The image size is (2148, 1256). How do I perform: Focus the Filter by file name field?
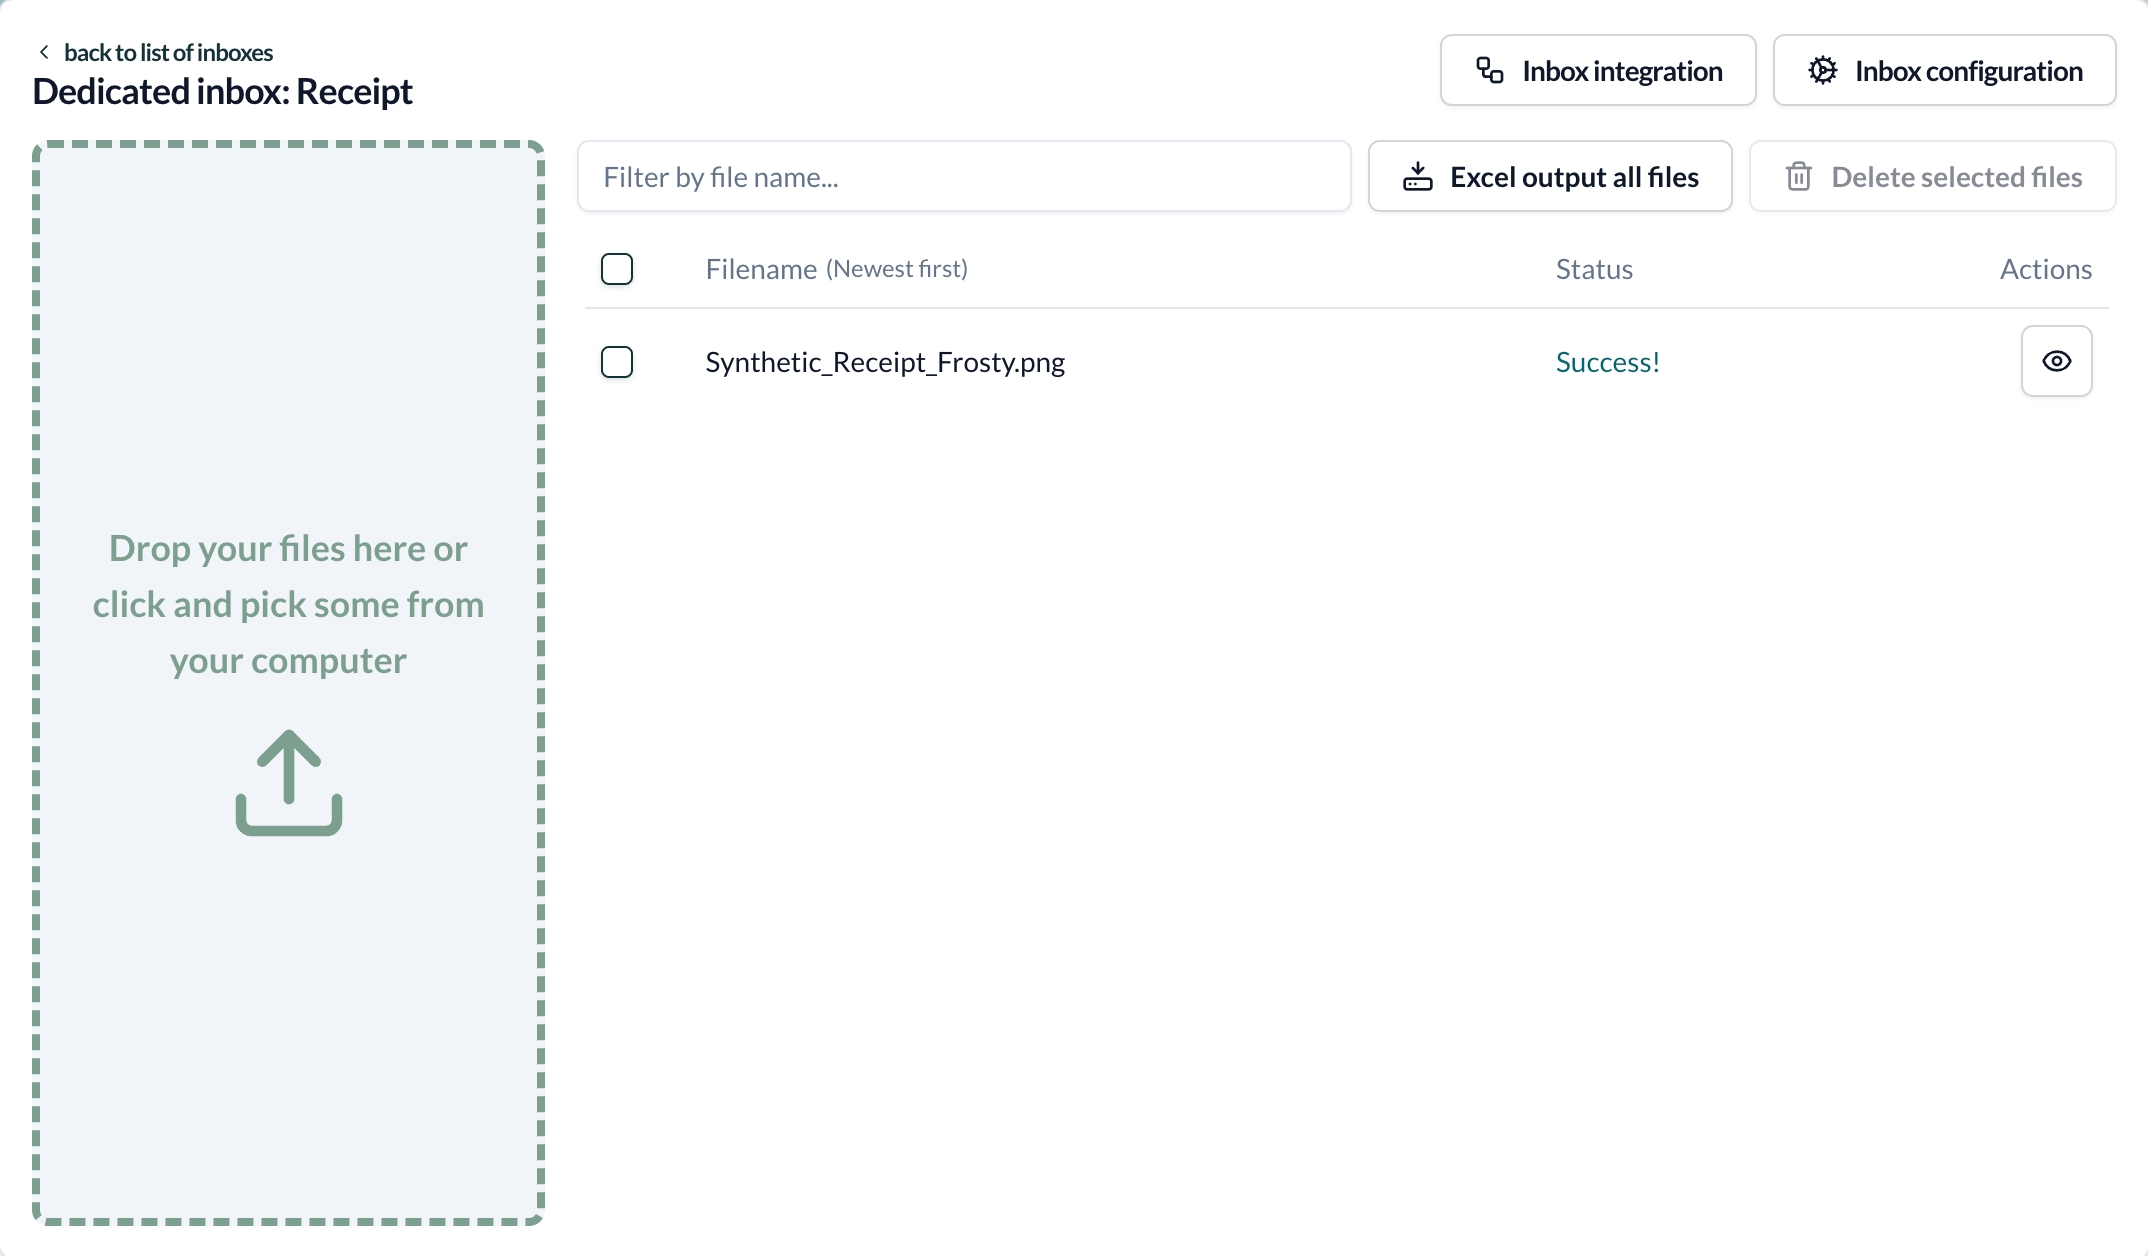[x=964, y=177]
